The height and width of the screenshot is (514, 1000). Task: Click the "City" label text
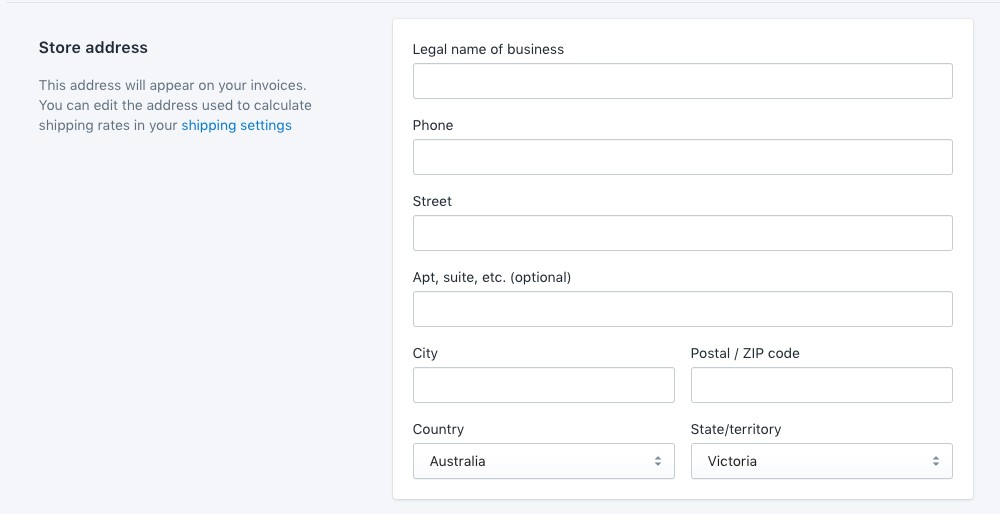(x=425, y=353)
